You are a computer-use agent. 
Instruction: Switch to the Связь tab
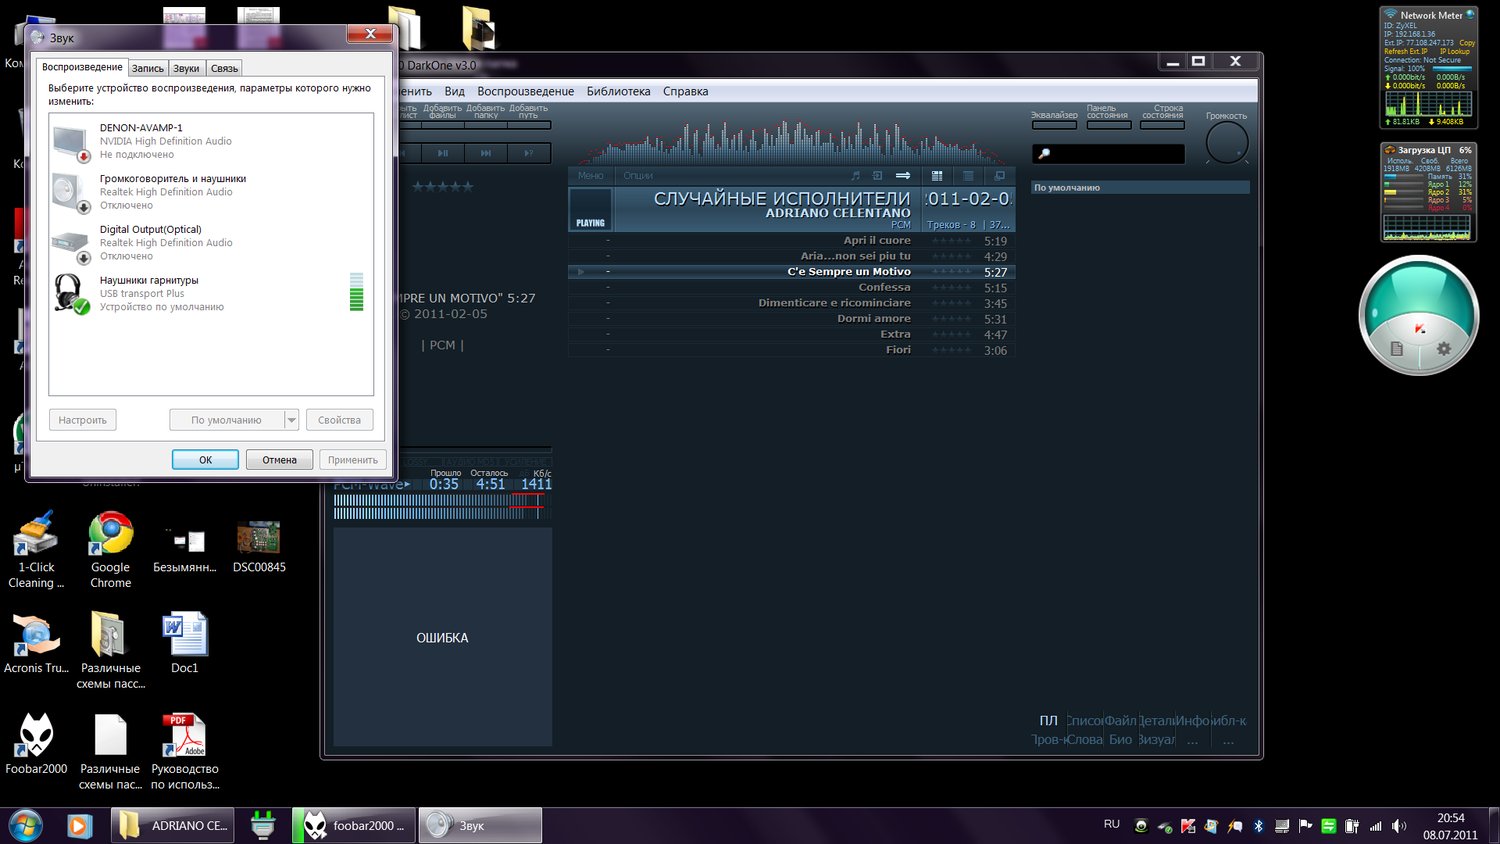point(224,68)
